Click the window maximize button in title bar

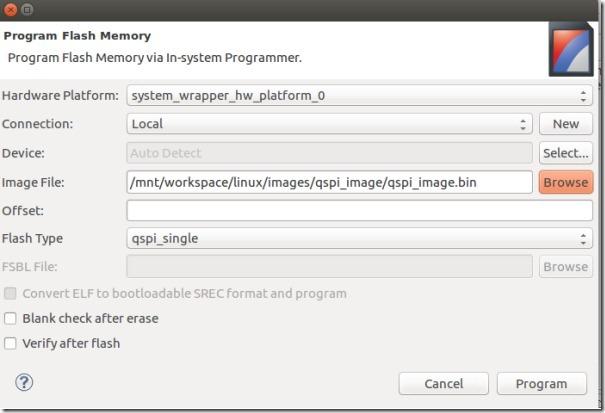pyautogui.click(x=27, y=10)
